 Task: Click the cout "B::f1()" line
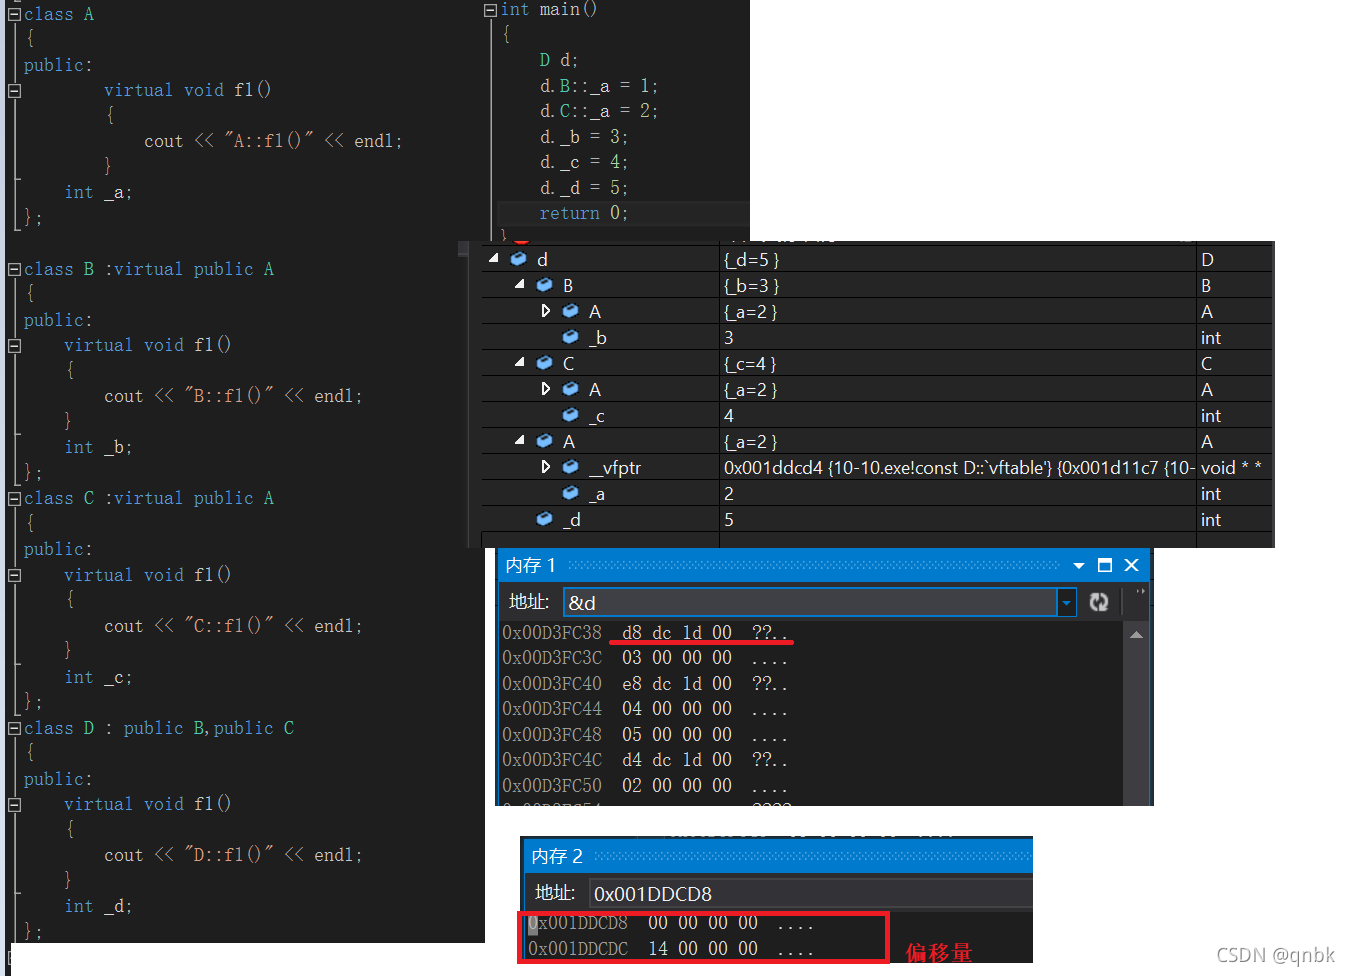[x=233, y=396]
